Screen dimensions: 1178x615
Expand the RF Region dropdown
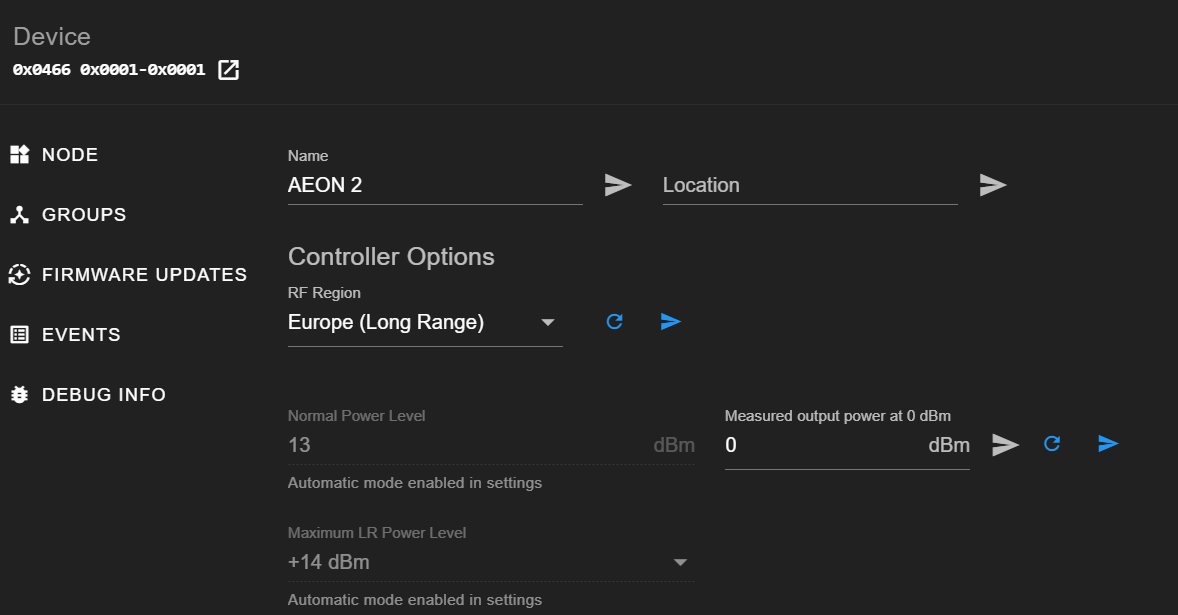(547, 322)
